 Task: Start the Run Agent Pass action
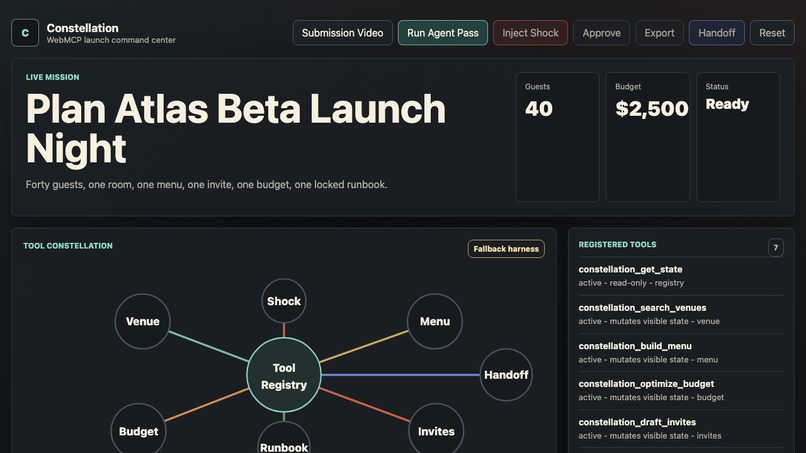click(x=443, y=33)
